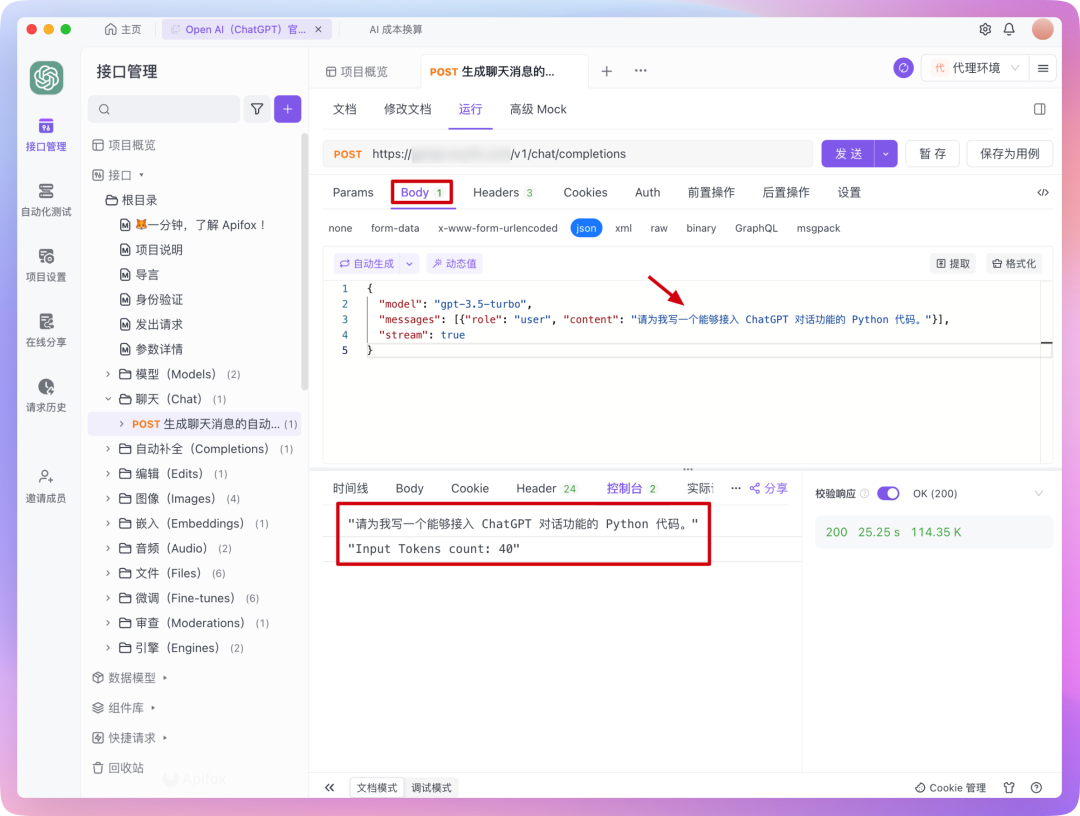Click the 格式化 format button
This screenshot has height=816, width=1080.
(1014, 264)
